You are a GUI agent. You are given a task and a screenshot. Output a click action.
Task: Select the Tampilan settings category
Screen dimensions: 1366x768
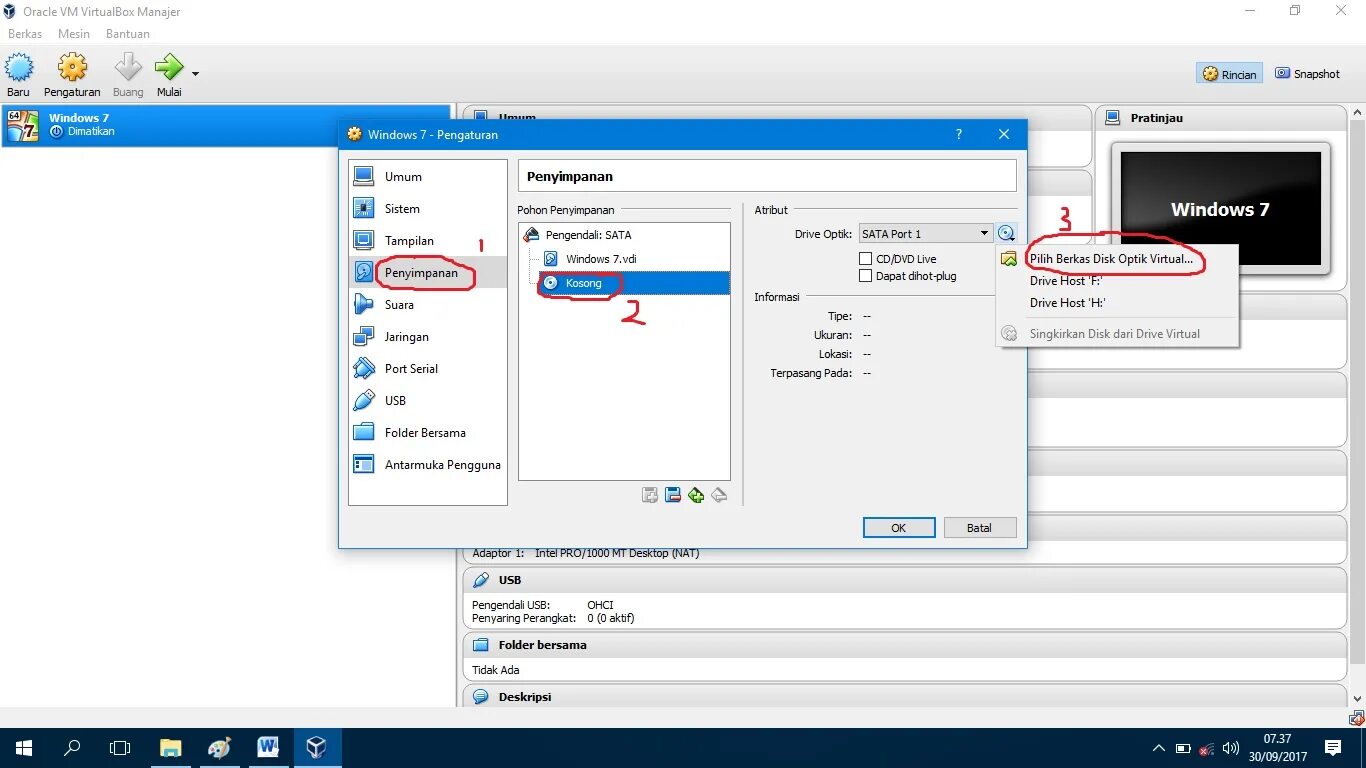tap(428, 241)
